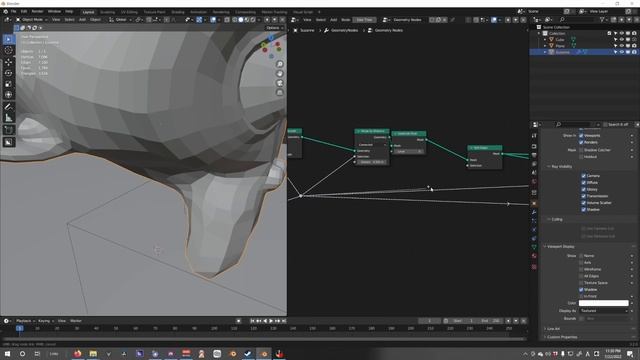The height and width of the screenshot is (360, 640).
Task: Switch to the Shading workspace tab
Action: [x=178, y=12]
